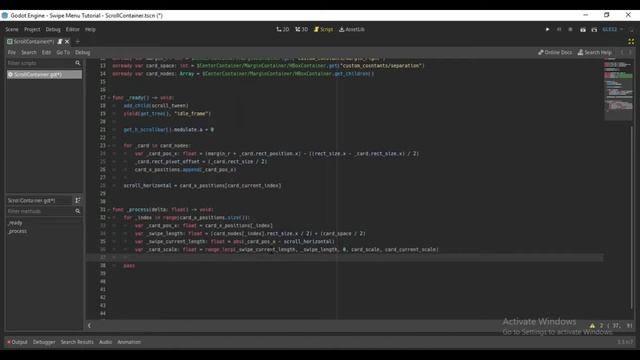The width and height of the screenshot is (640, 360).
Task: Open the script editor Debug menu
Action: [x=82, y=52]
